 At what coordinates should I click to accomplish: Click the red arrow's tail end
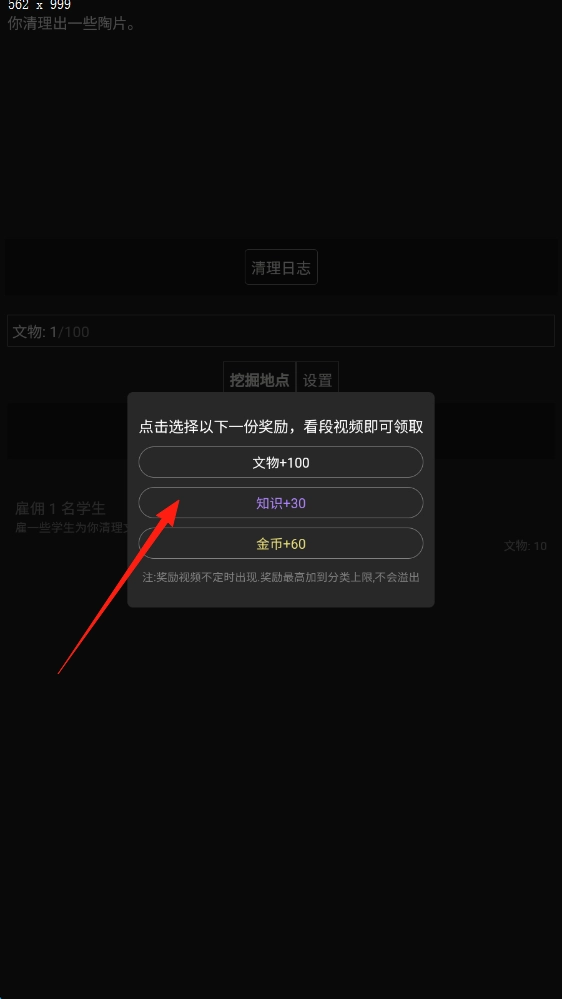pyautogui.click(x=59, y=672)
